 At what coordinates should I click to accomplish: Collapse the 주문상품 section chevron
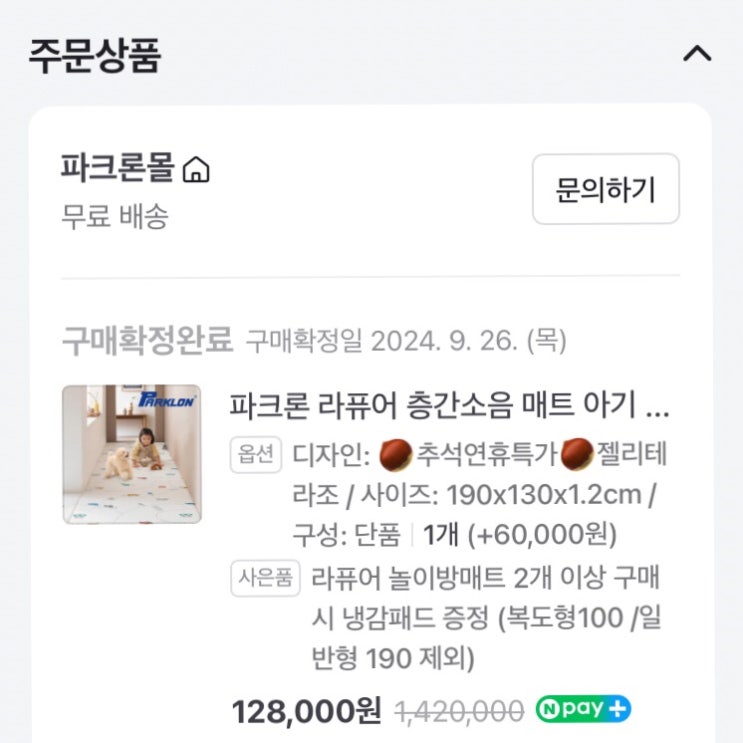click(x=697, y=54)
